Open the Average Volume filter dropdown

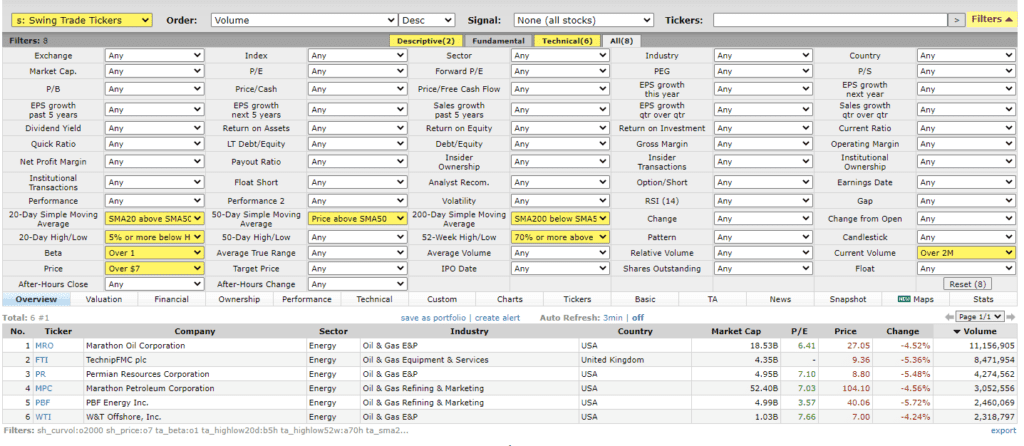[x=560, y=253]
